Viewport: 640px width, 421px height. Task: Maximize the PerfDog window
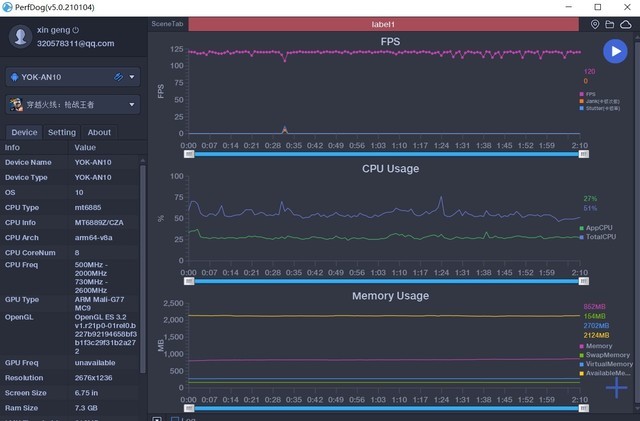click(598, 7)
